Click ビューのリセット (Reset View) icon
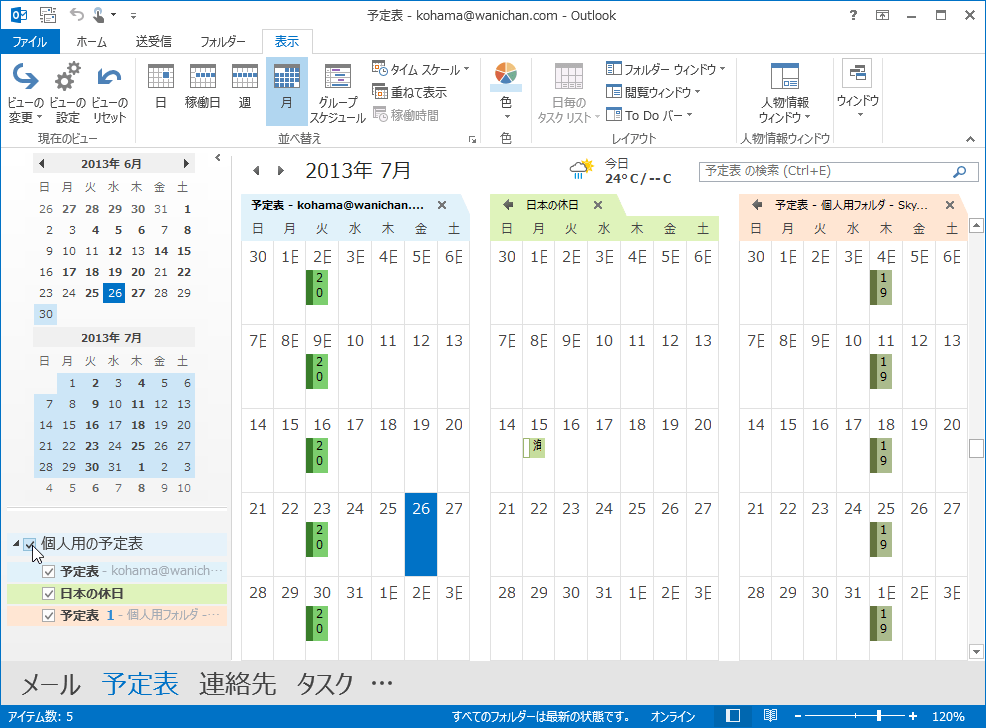The width and height of the screenshot is (986, 728). pyautogui.click(x=109, y=93)
